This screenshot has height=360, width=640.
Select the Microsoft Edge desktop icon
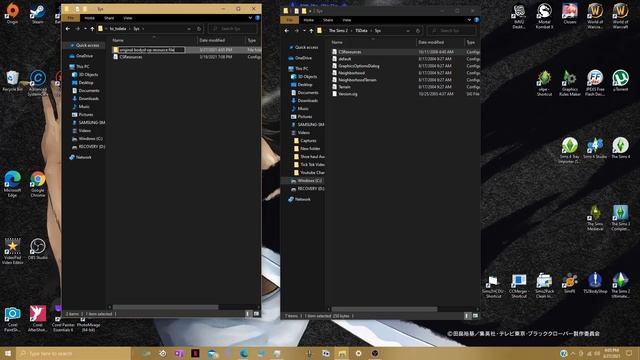click(x=12, y=184)
